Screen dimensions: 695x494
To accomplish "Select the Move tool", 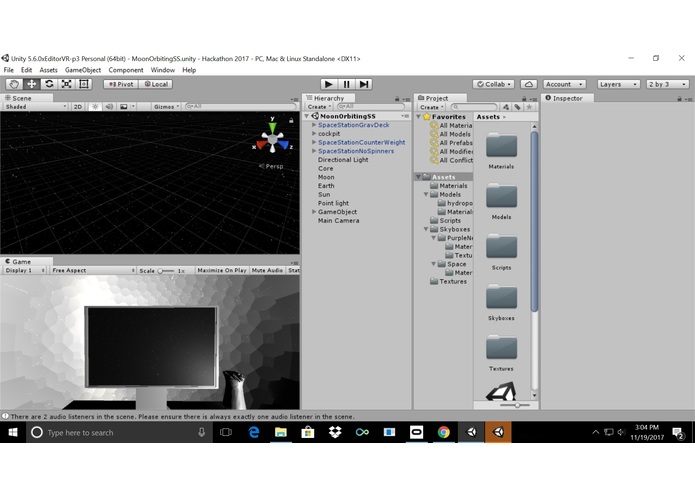I will coord(31,84).
